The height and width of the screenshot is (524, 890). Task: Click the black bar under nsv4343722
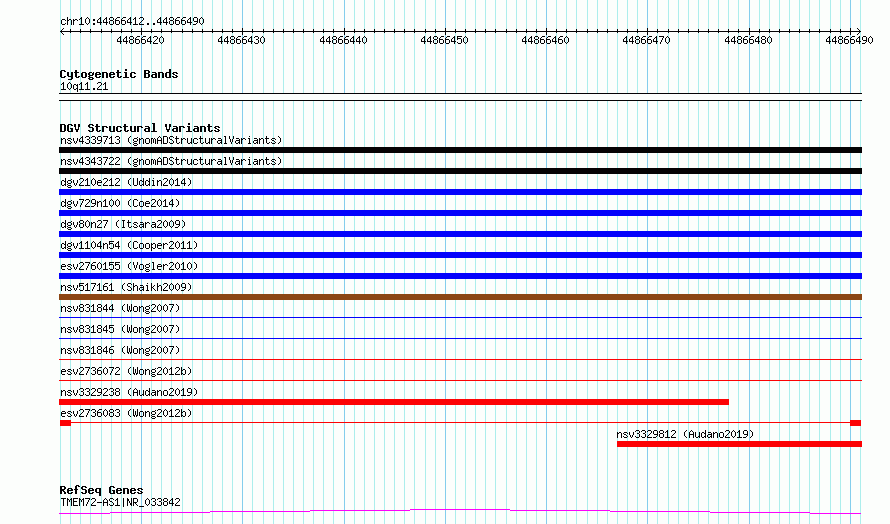tap(460, 171)
